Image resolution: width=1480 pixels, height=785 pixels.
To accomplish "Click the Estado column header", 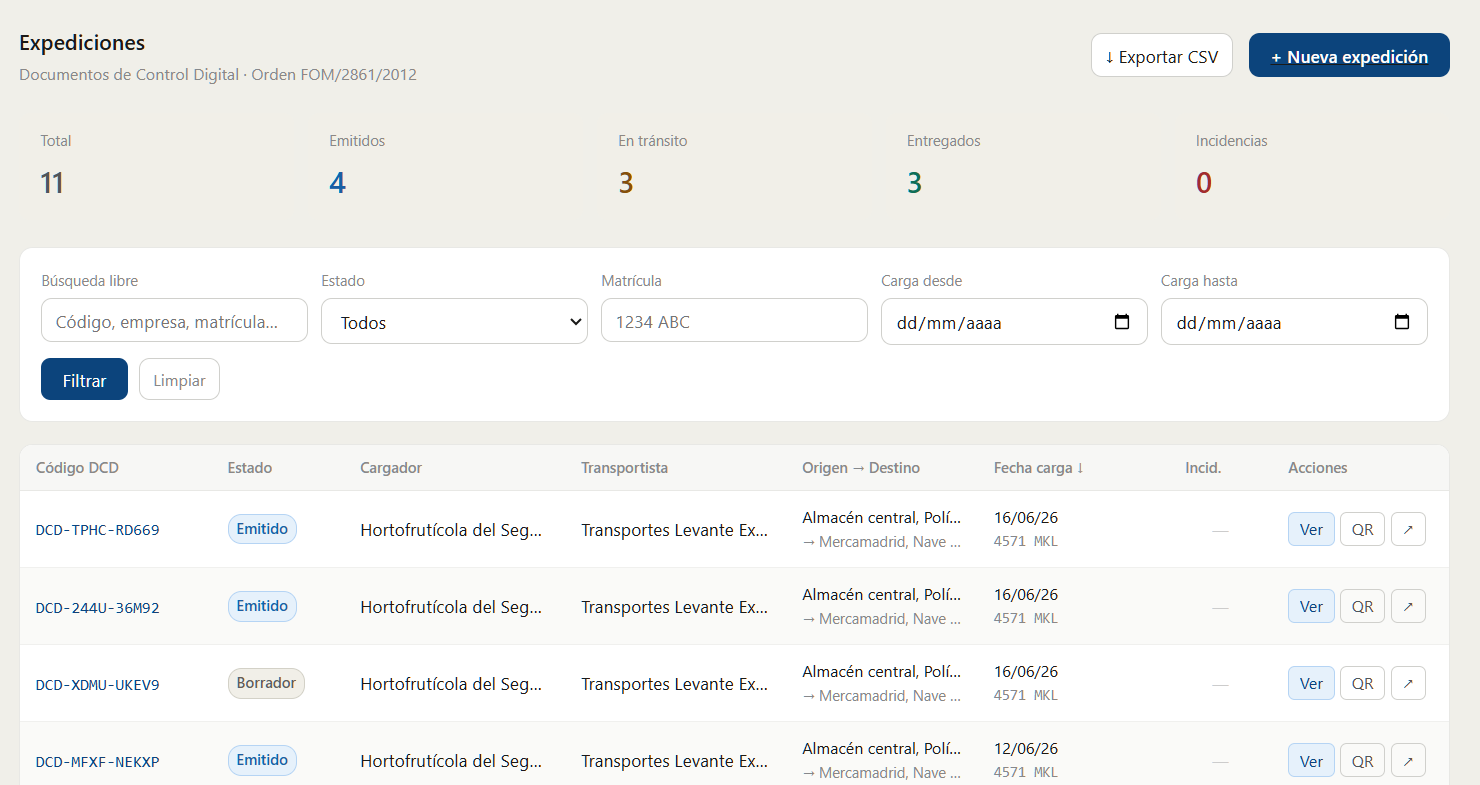I will coord(250,468).
